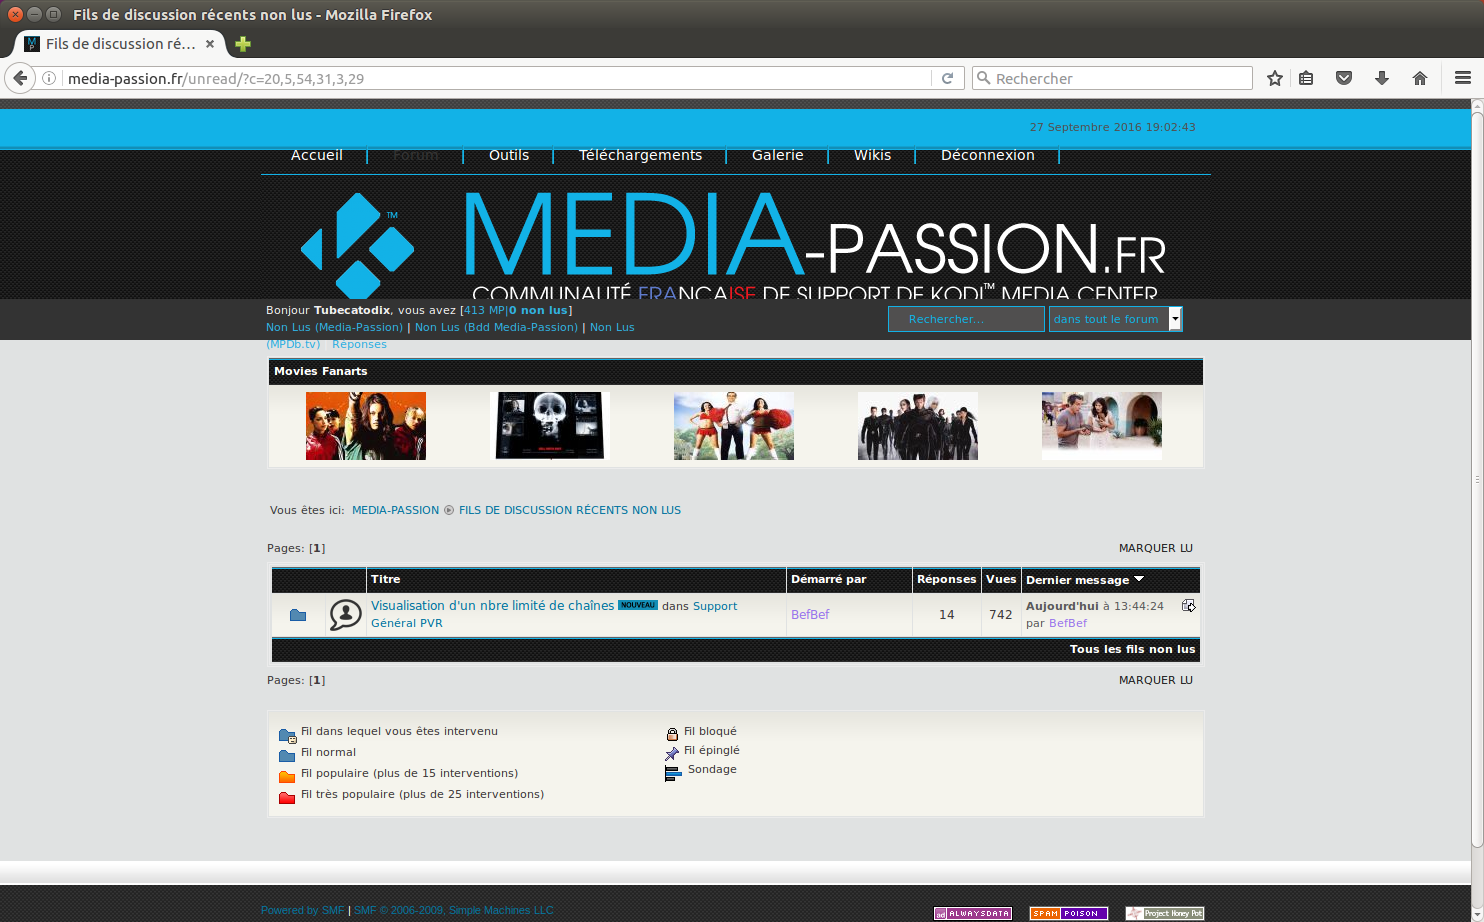Click the '0 non lus' link in greeting

(539, 310)
